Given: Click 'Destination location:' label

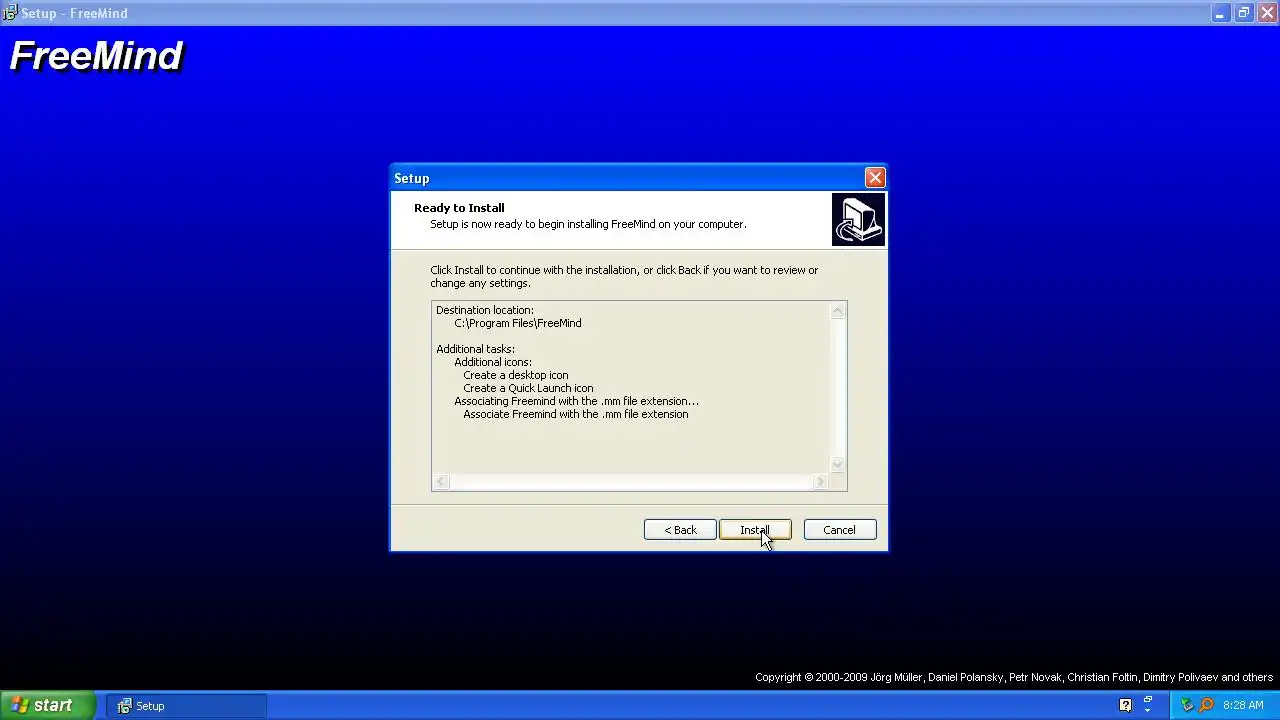Looking at the screenshot, I should [x=485, y=310].
